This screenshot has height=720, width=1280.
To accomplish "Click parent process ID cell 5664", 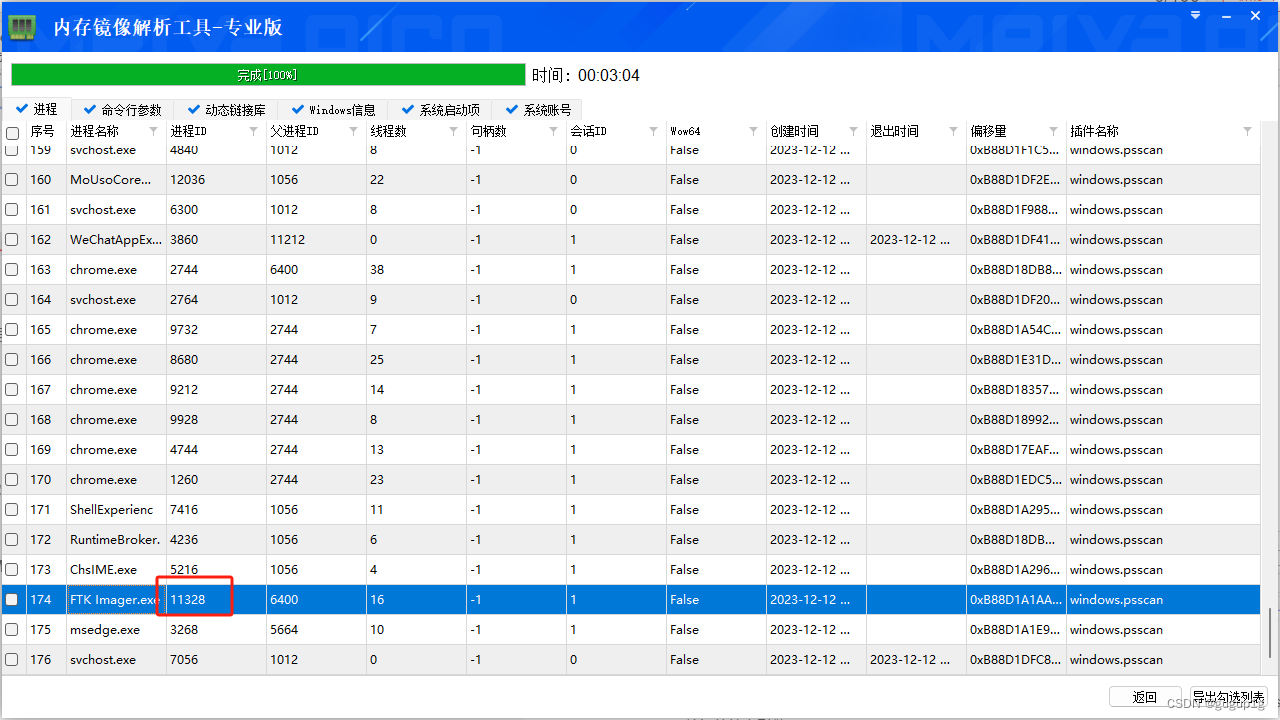I will point(317,630).
